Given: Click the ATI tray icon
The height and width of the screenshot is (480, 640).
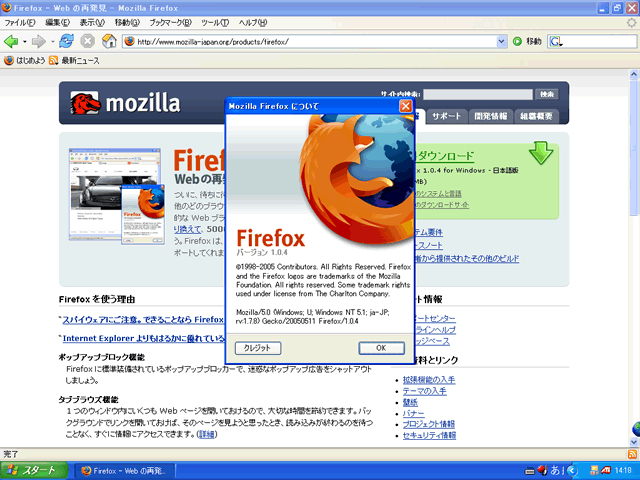Looking at the screenshot, I should [606, 471].
